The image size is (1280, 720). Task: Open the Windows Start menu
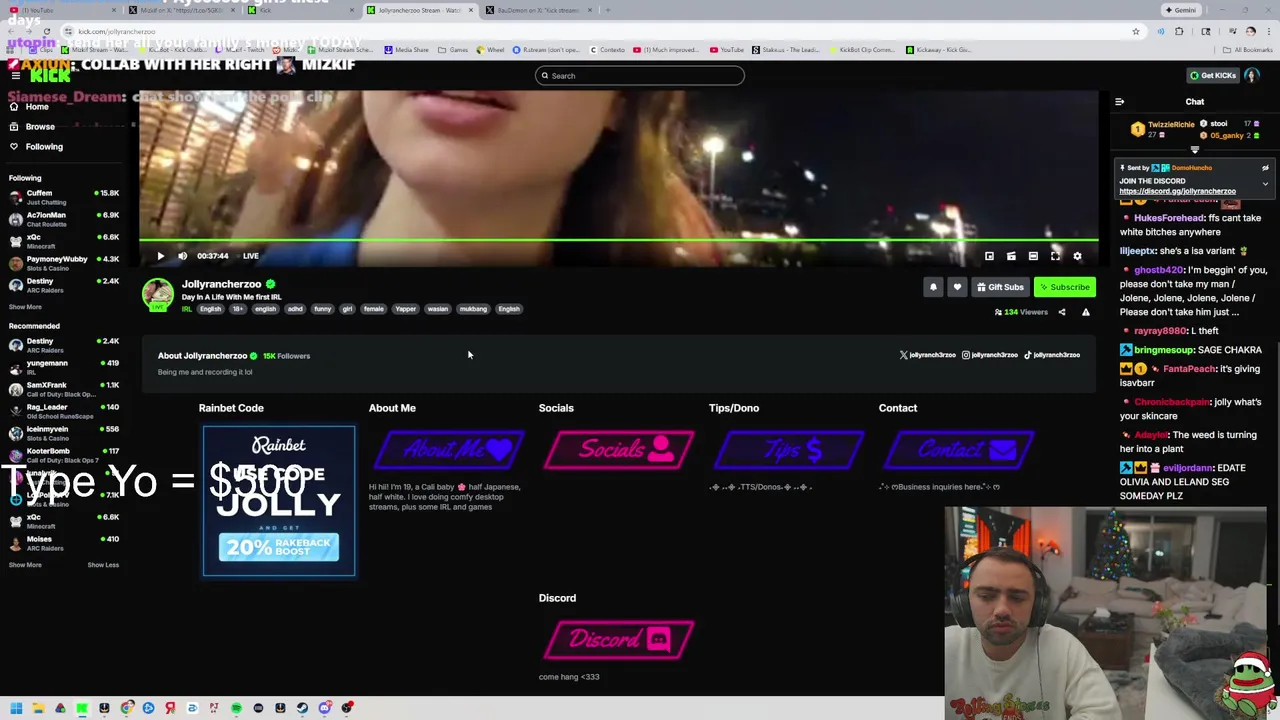click(x=16, y=708)
